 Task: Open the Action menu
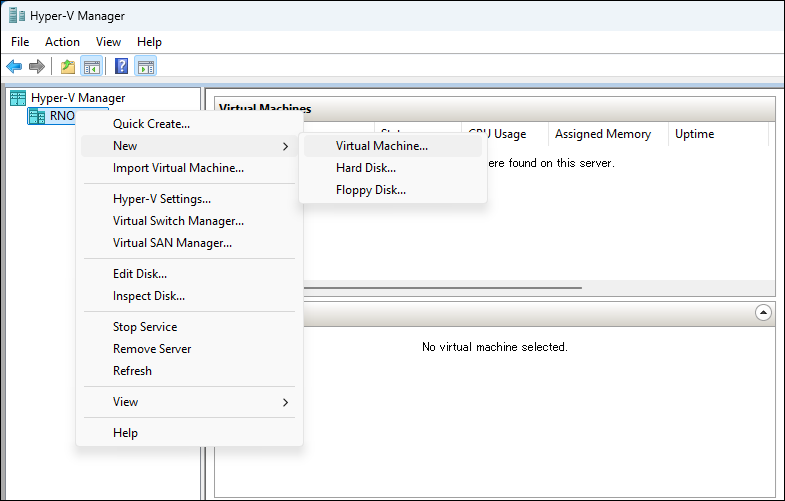coord(62,42)
